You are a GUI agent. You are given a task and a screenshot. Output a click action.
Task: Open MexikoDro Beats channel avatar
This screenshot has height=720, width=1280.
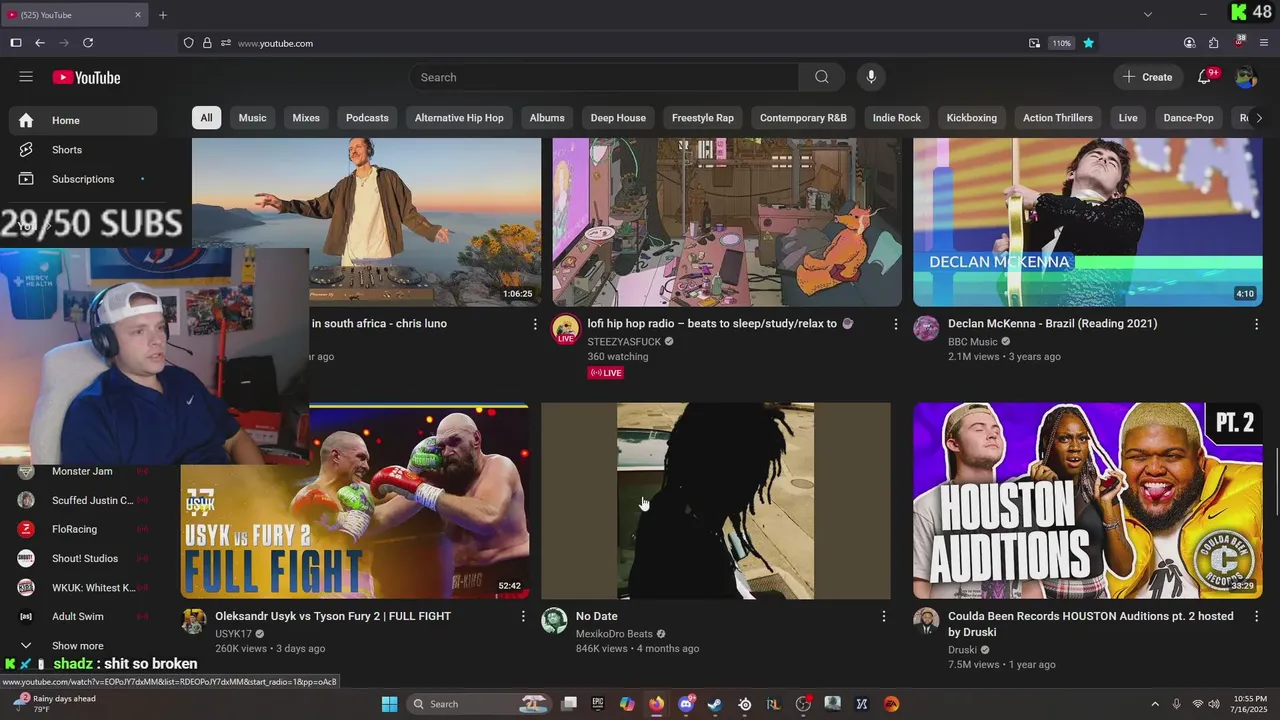tap(554, 621)
